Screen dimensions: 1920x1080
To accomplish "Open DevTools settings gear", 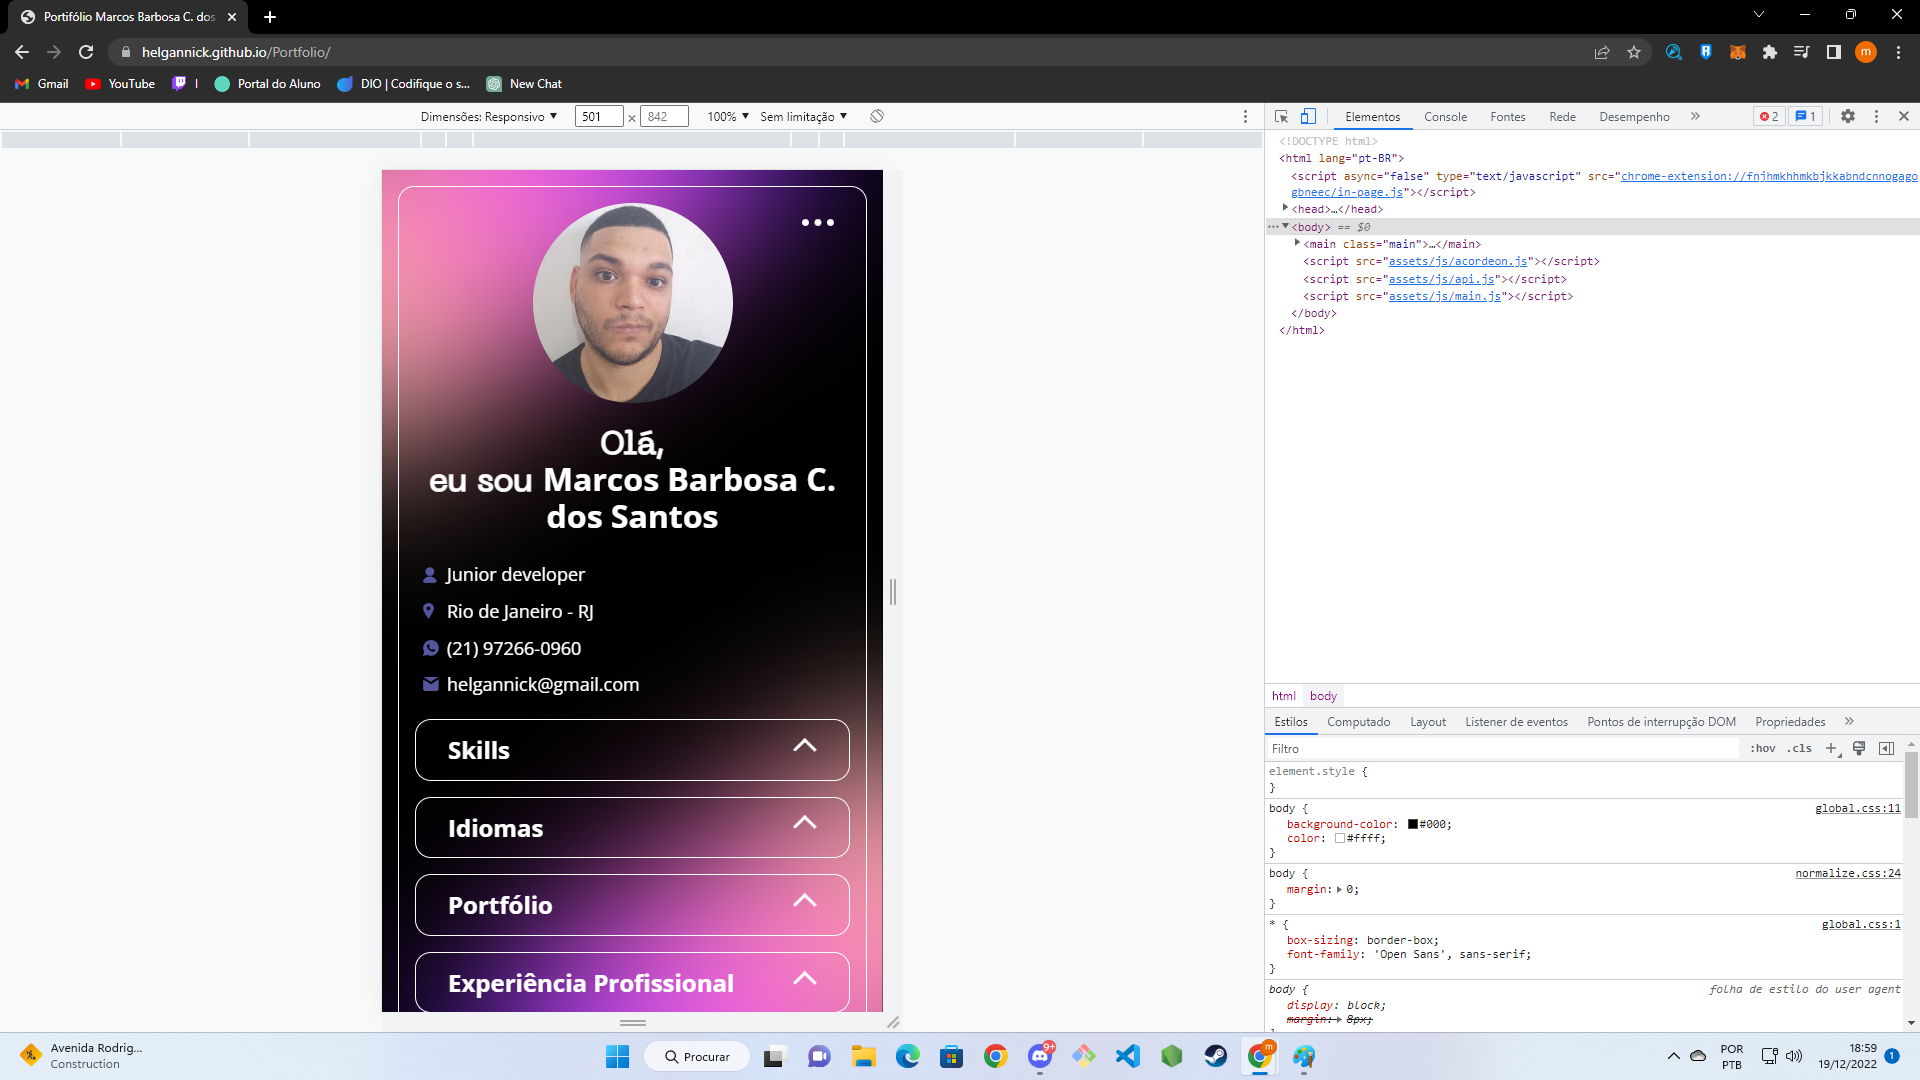I will (x=1848, y=117).
